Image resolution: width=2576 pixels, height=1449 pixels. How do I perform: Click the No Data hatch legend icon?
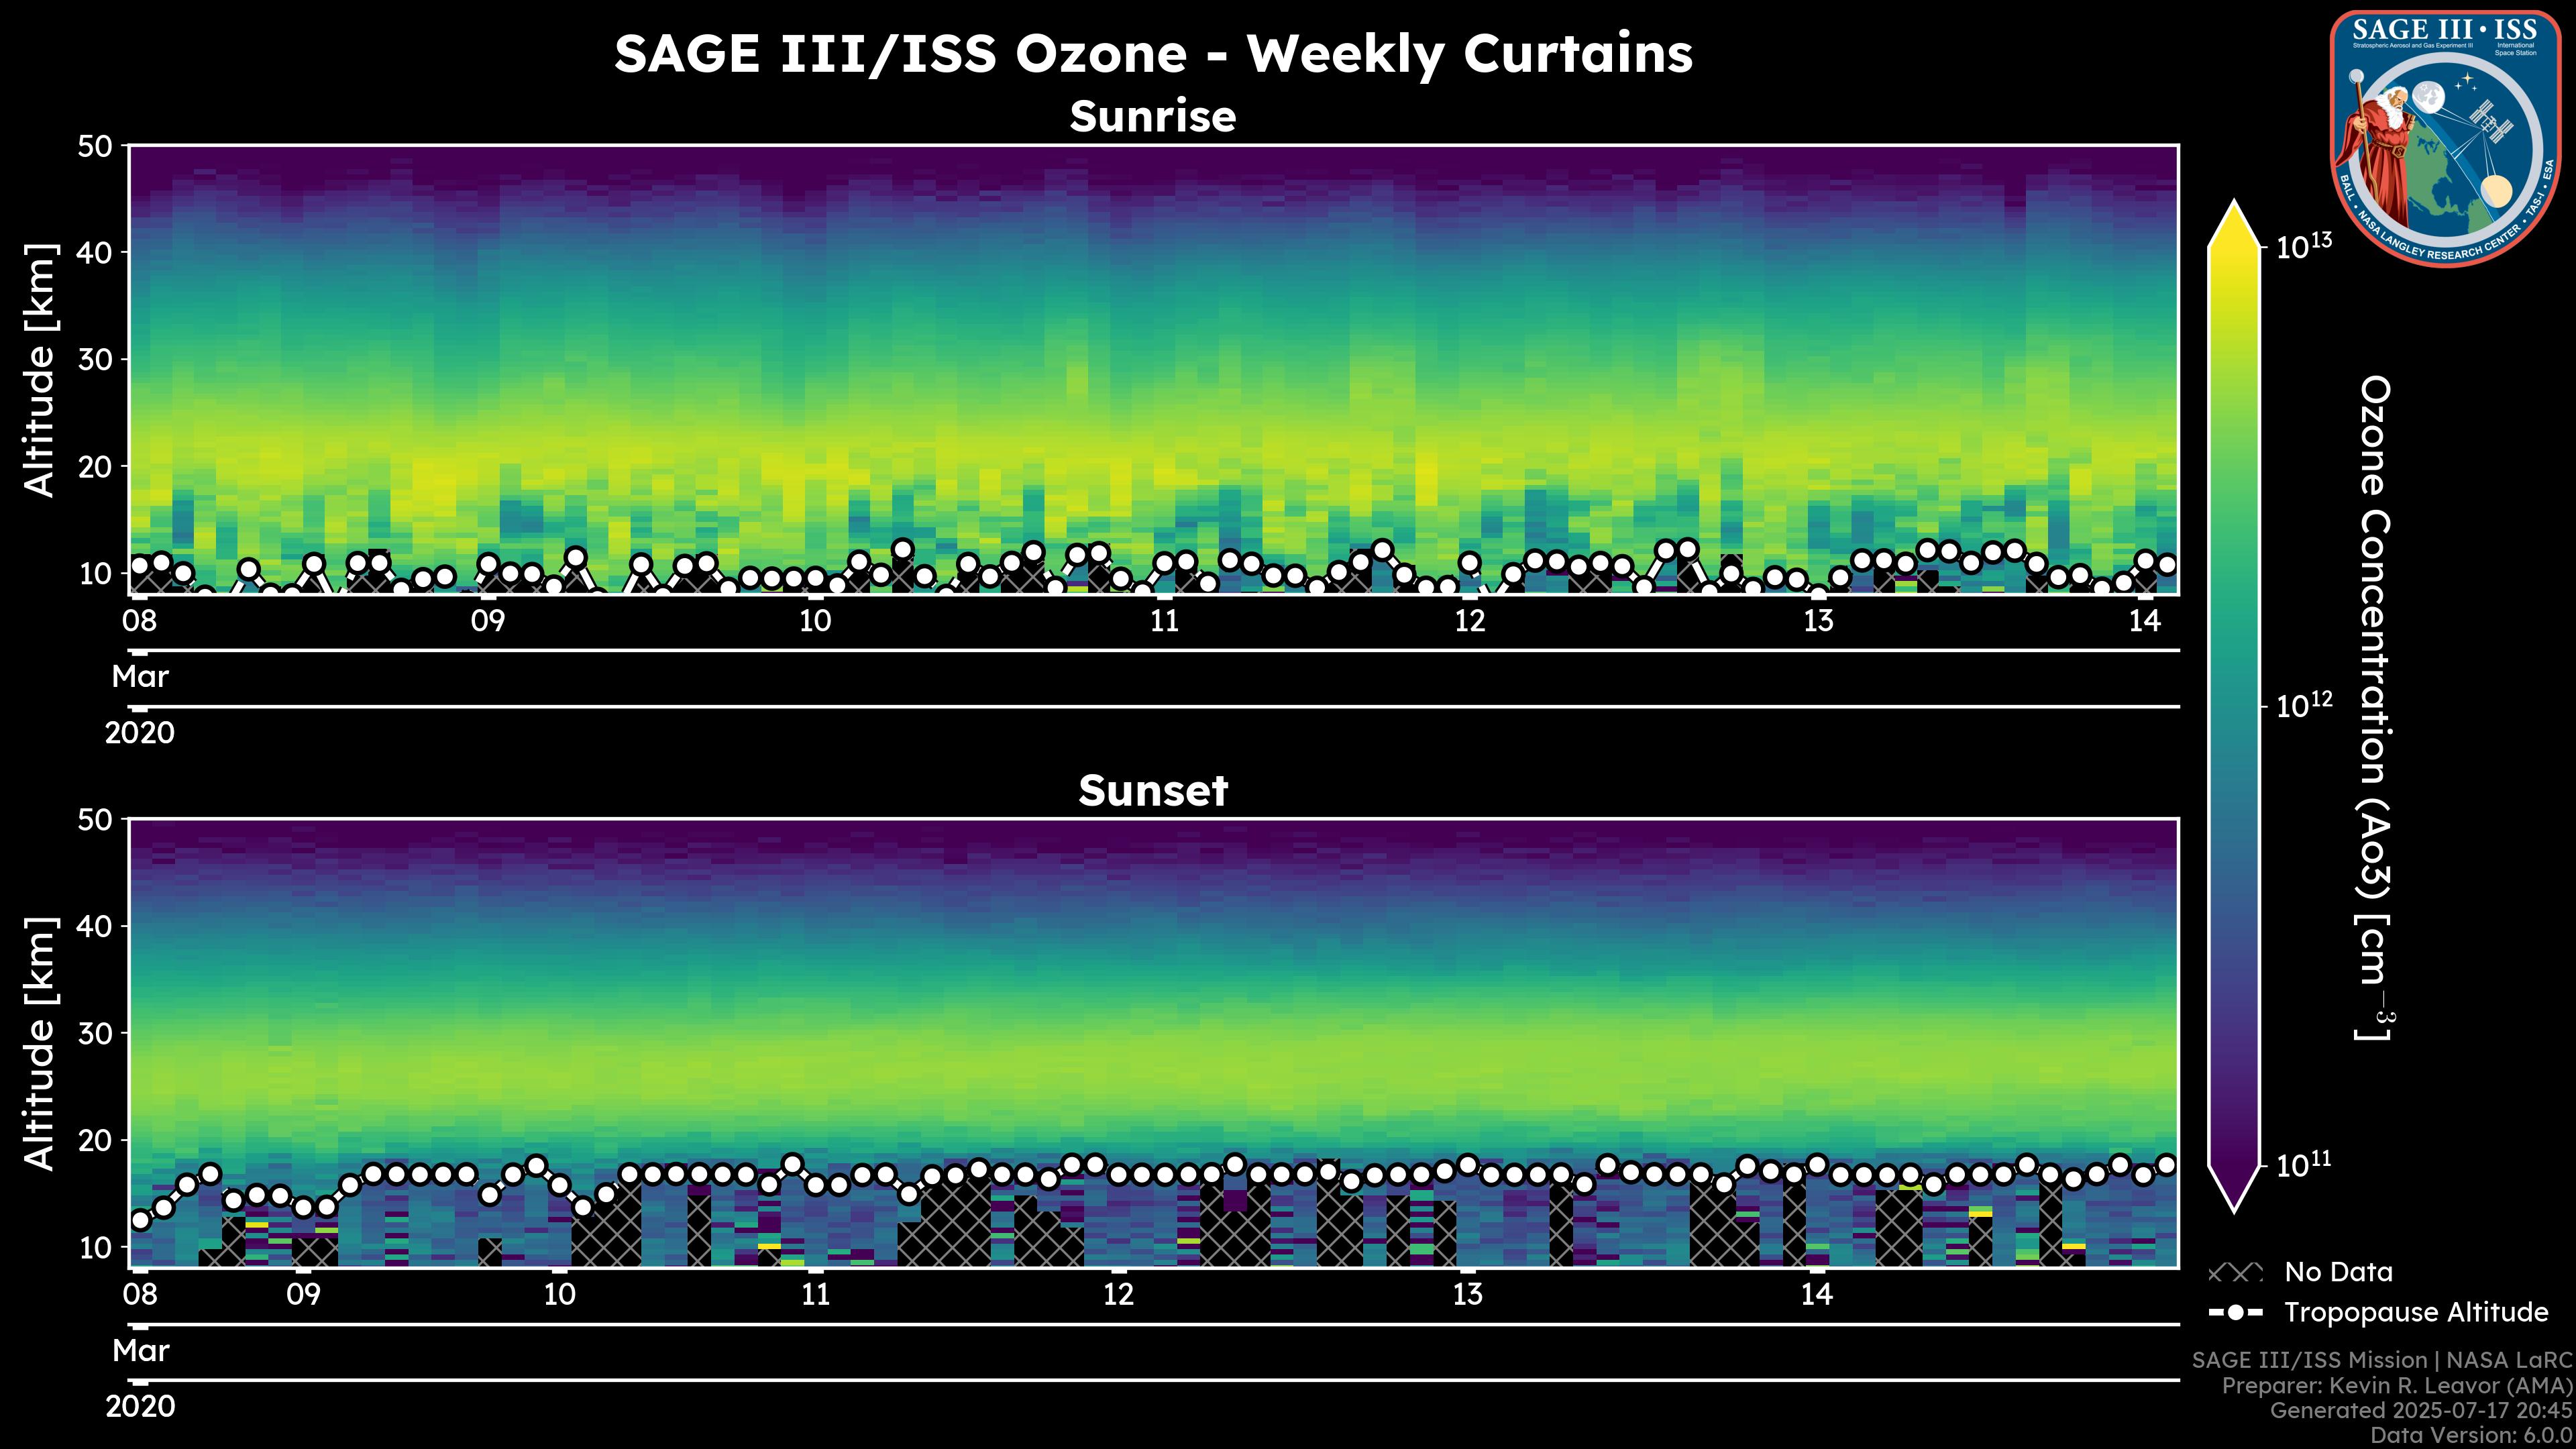[x=2235, y=1273]
